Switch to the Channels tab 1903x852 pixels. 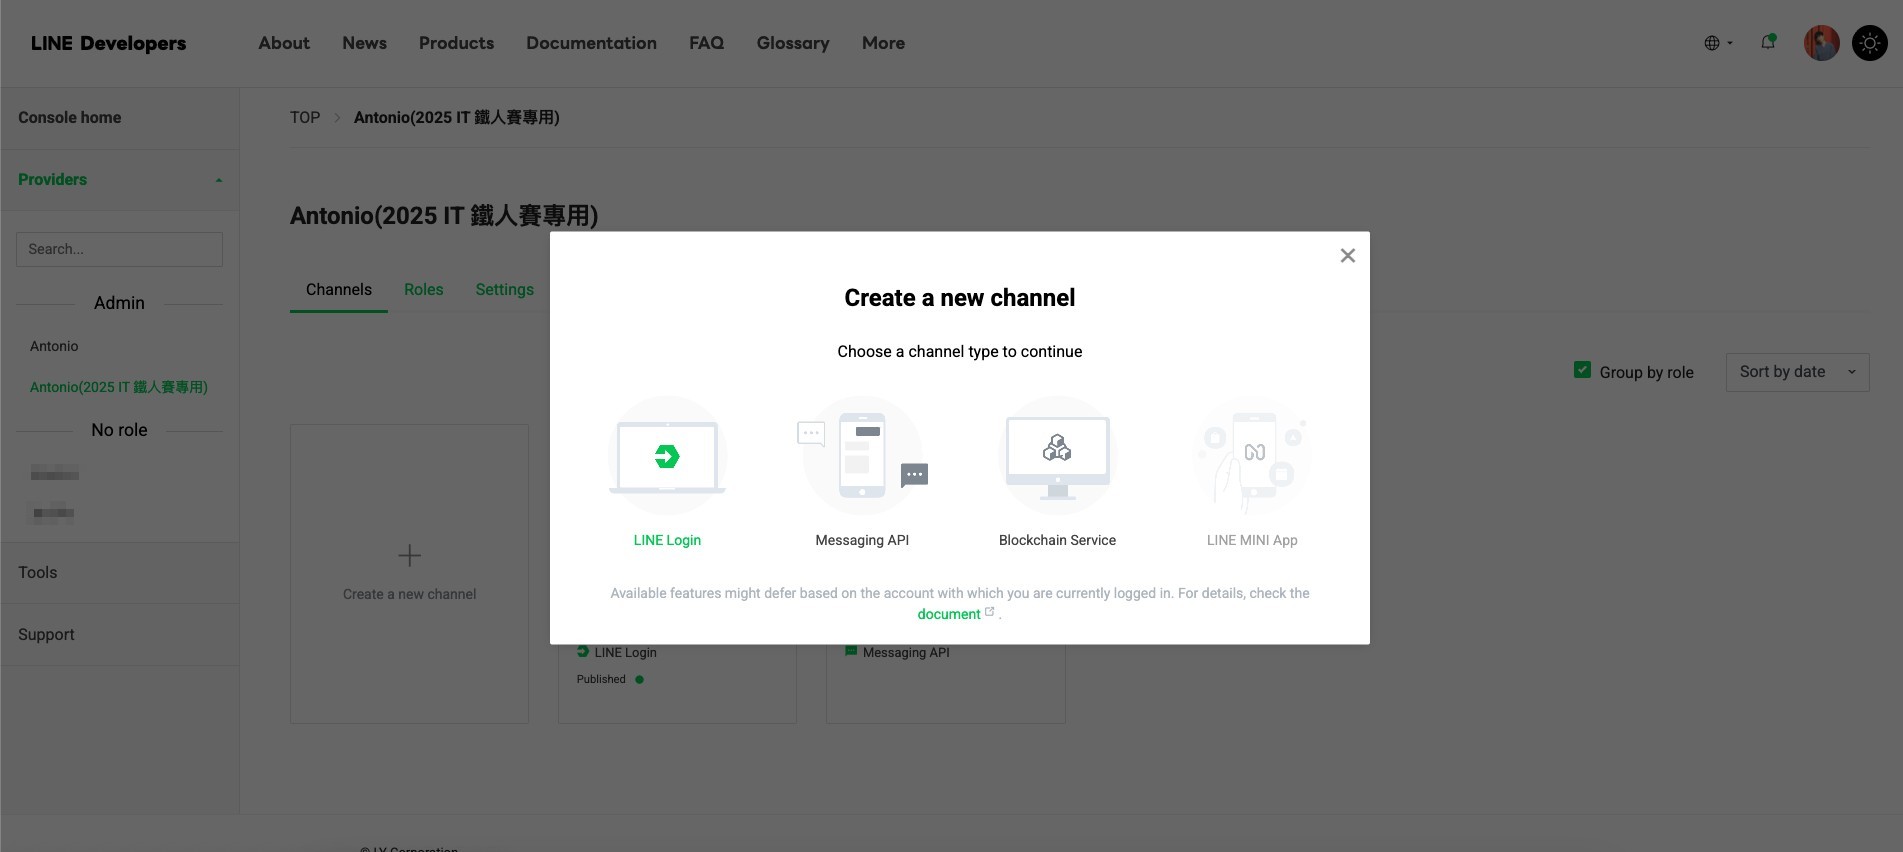coord(339,290)
